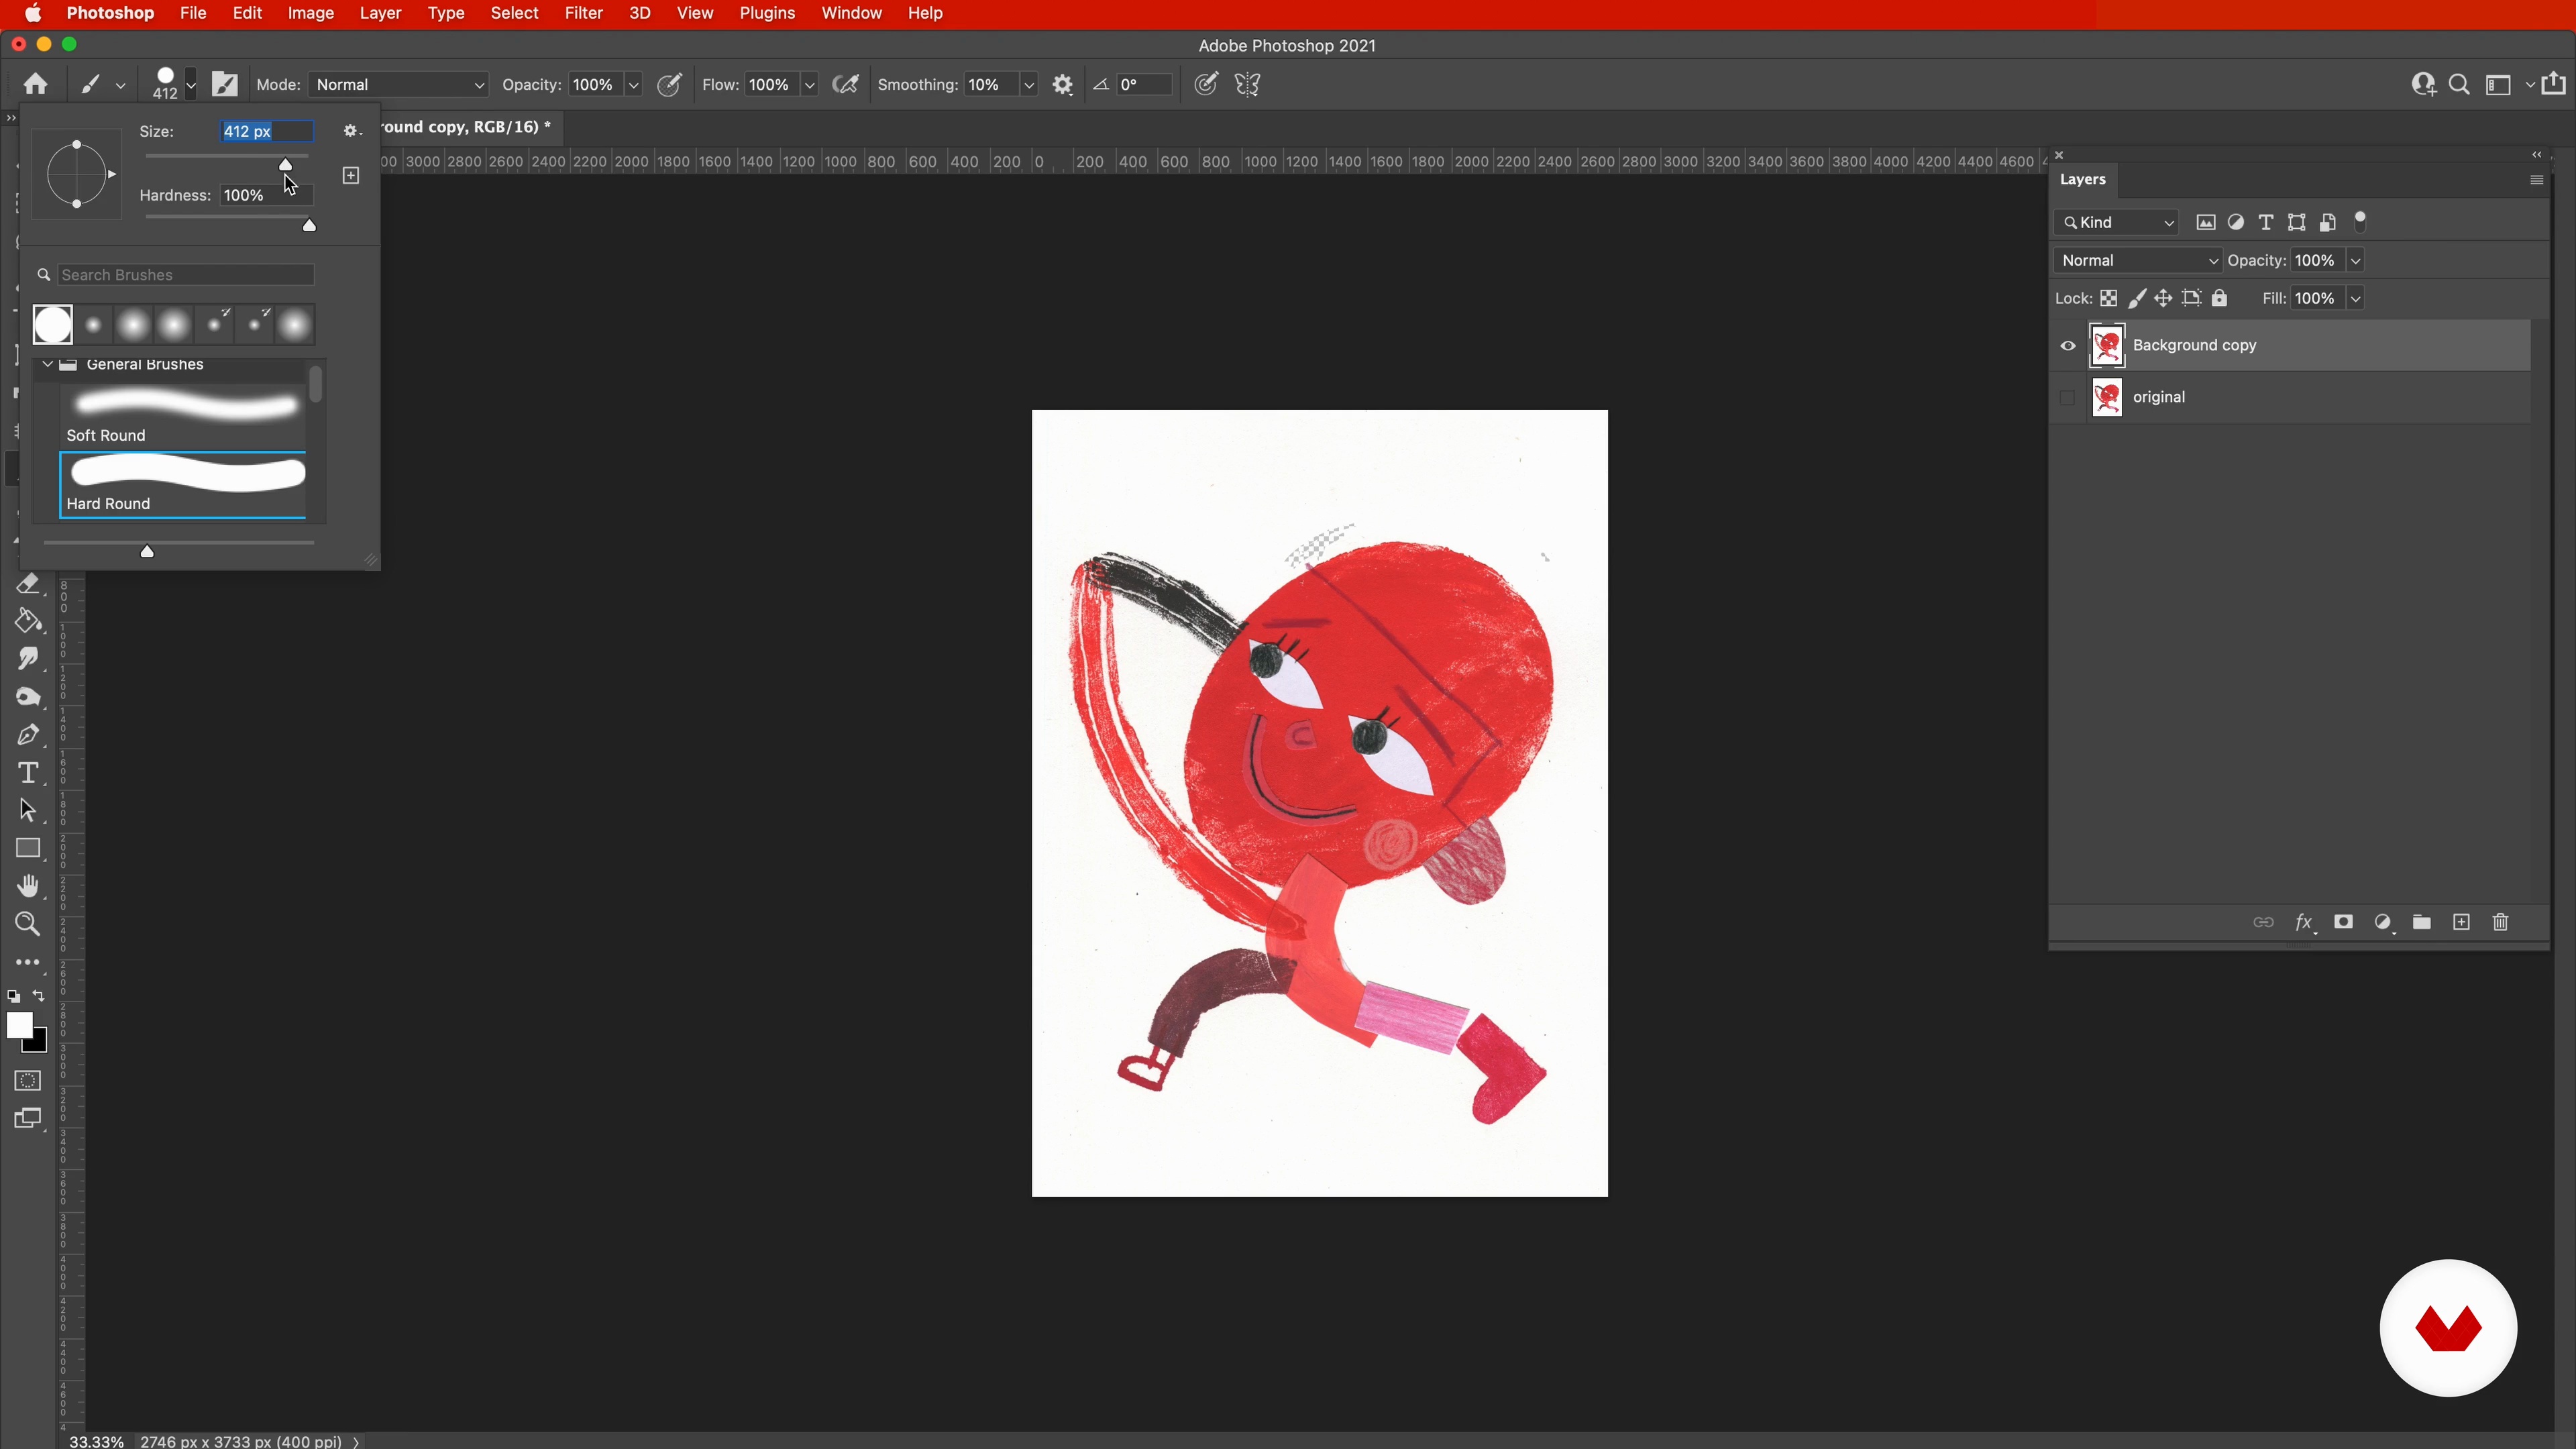The height and width of the screenshot is (1449, 2576).
Task: Open the Image menu
Action: pyautogui.click(x=310, y=13)
